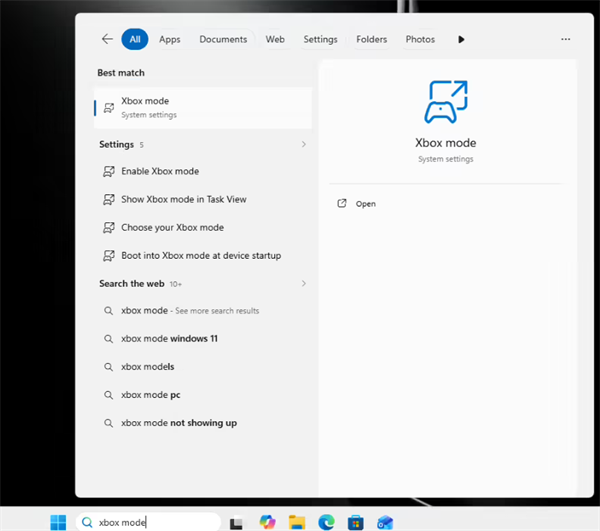Open the Windows Start button
This screenshot has height=531, width=600.
pos(58,522)
